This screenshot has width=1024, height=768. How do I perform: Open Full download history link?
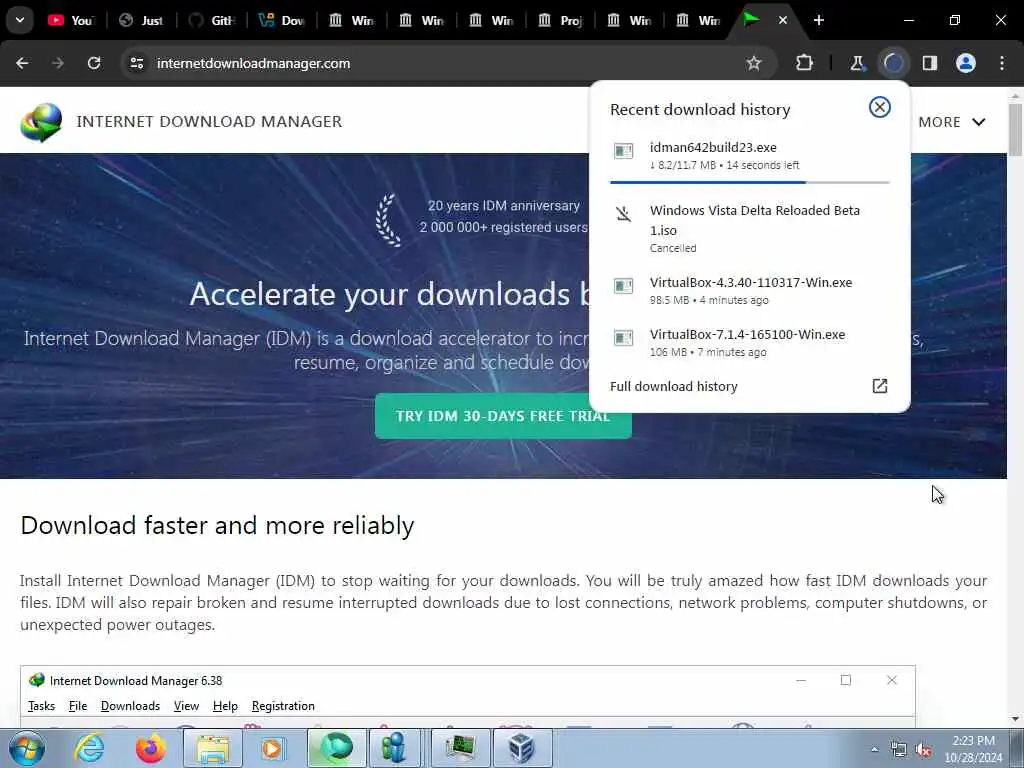674,387
